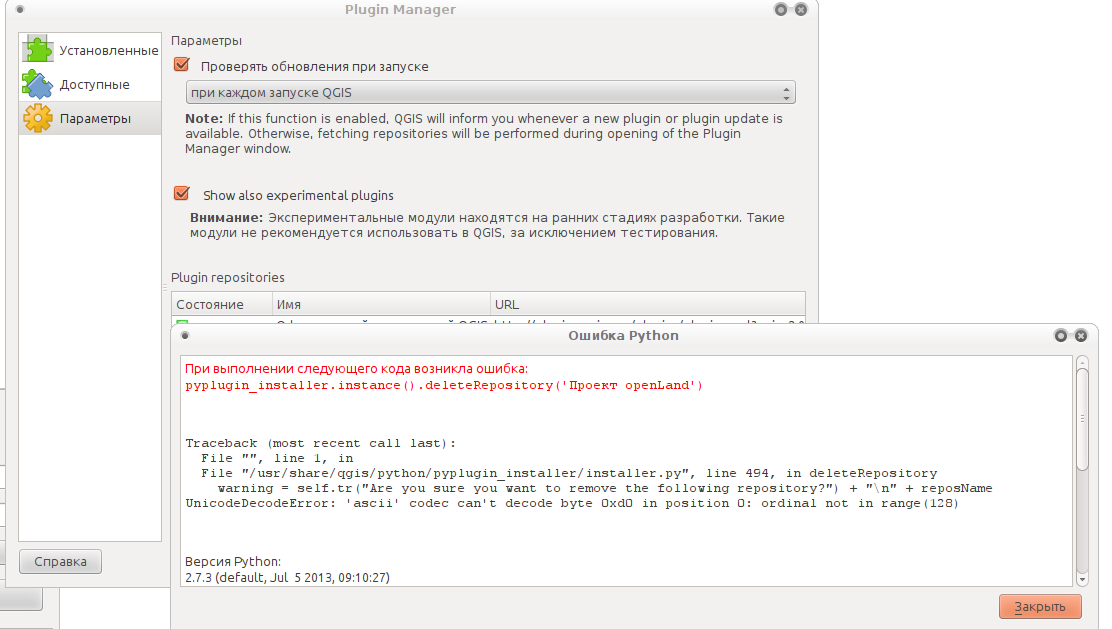The image size is (1112, 629).
Task: Sort repositories by Состояние column
Action: 222,304
